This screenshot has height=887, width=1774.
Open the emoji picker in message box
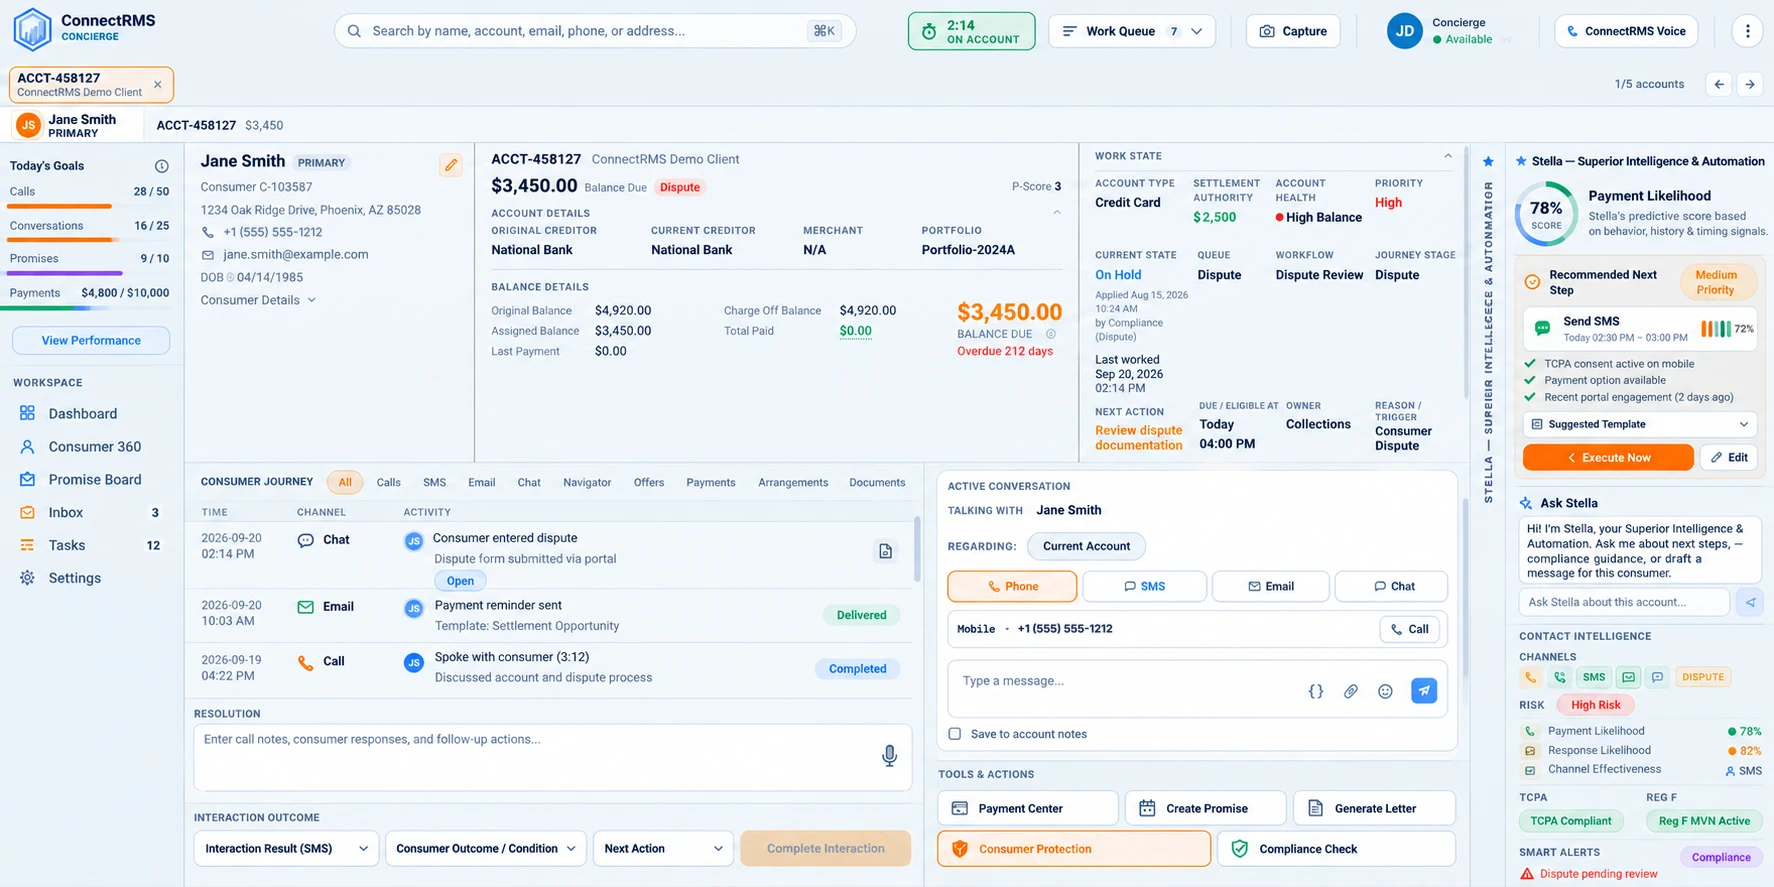click(1385, 691)
